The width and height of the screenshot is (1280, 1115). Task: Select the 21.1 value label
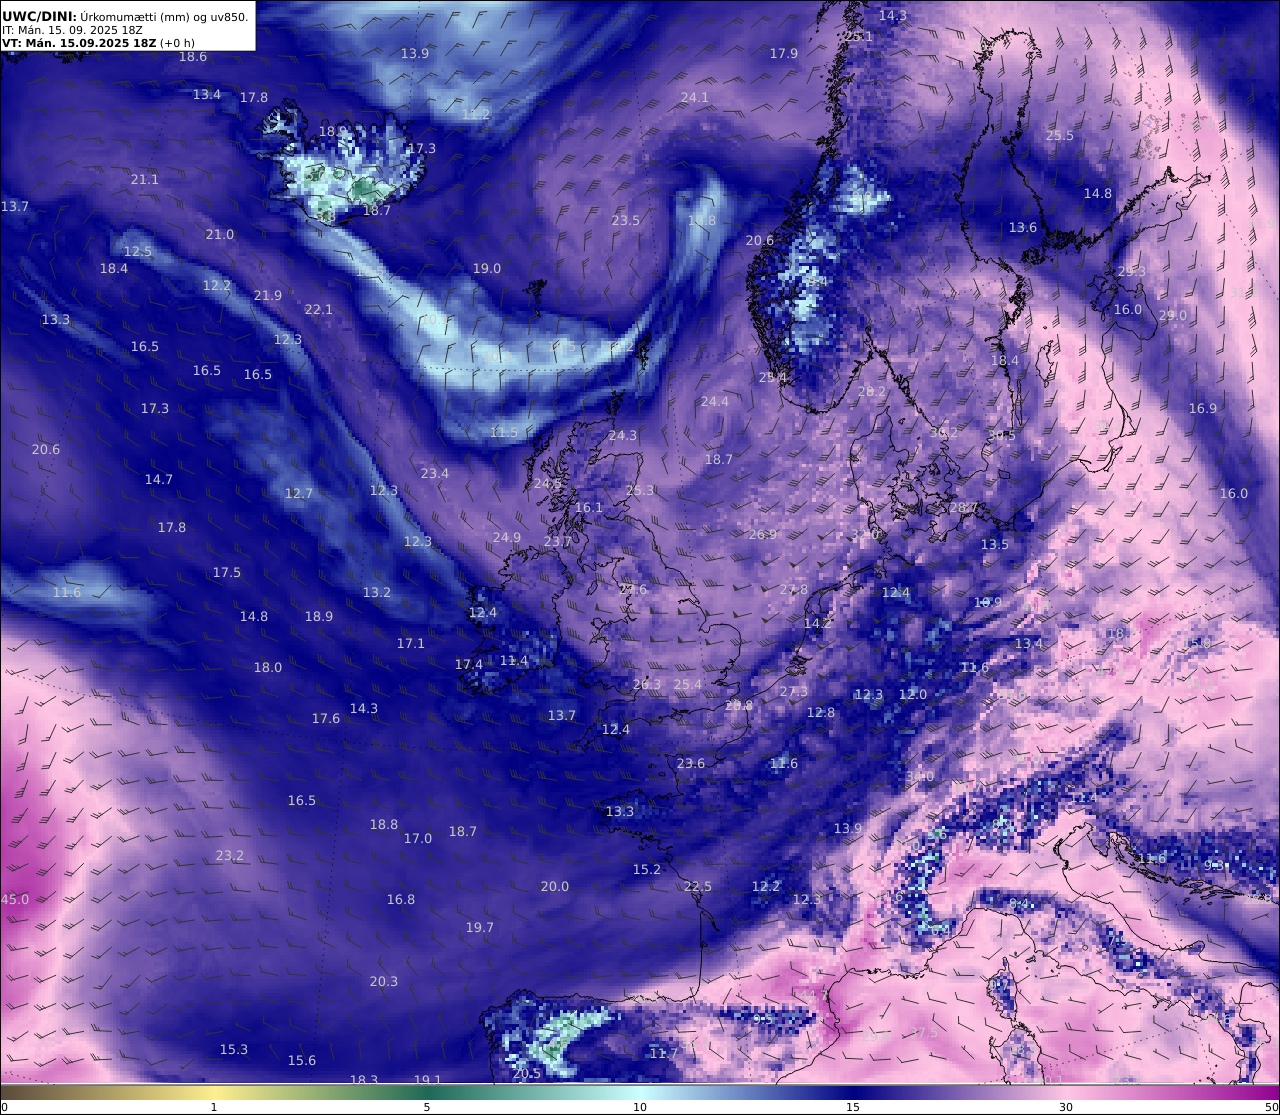[x=144, y=180]
